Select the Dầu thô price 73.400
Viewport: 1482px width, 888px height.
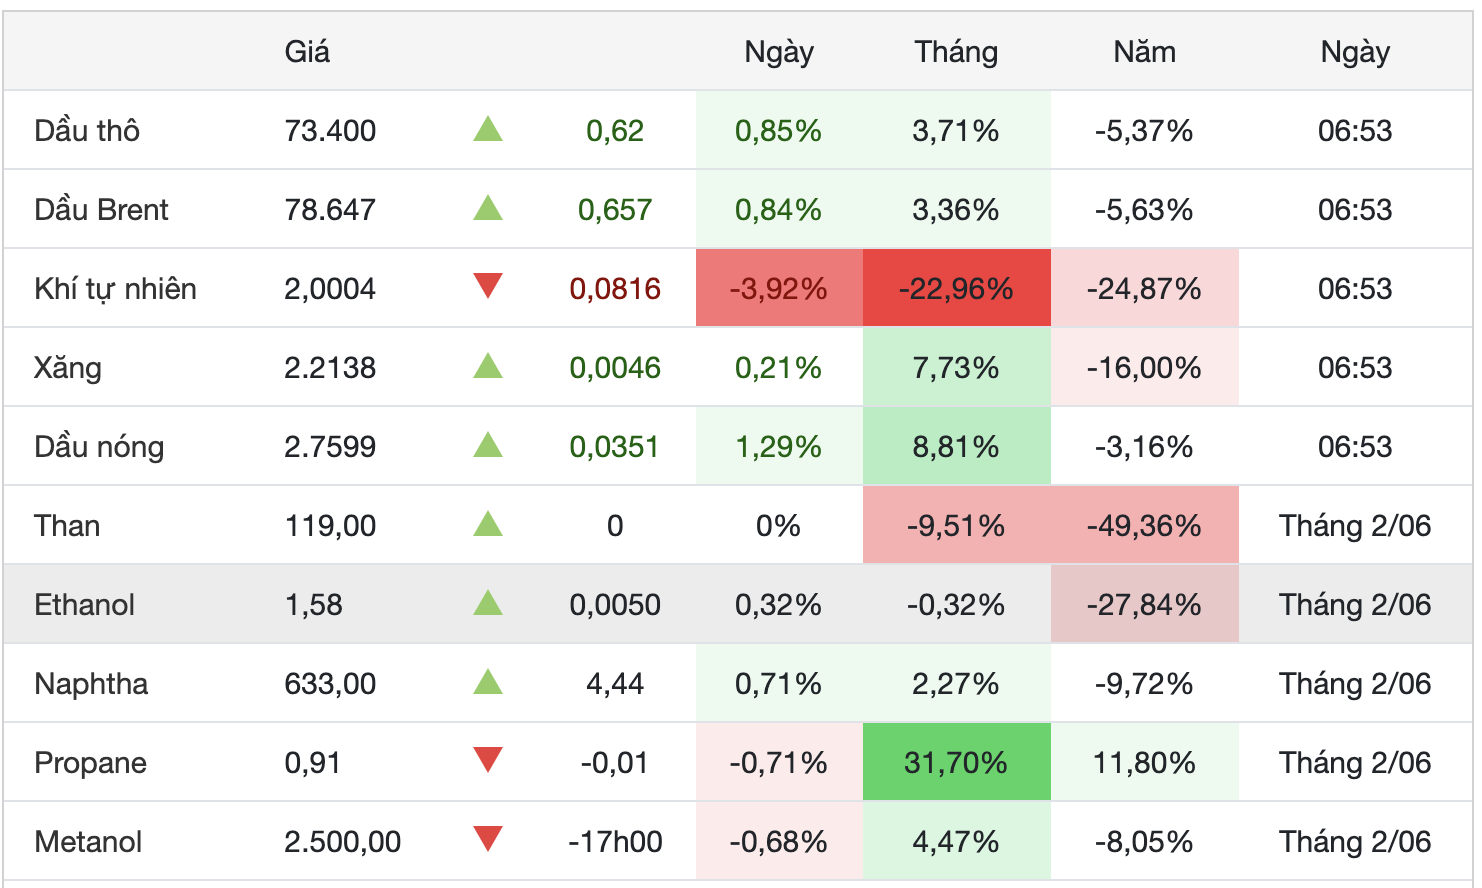[x=330, y=131]
